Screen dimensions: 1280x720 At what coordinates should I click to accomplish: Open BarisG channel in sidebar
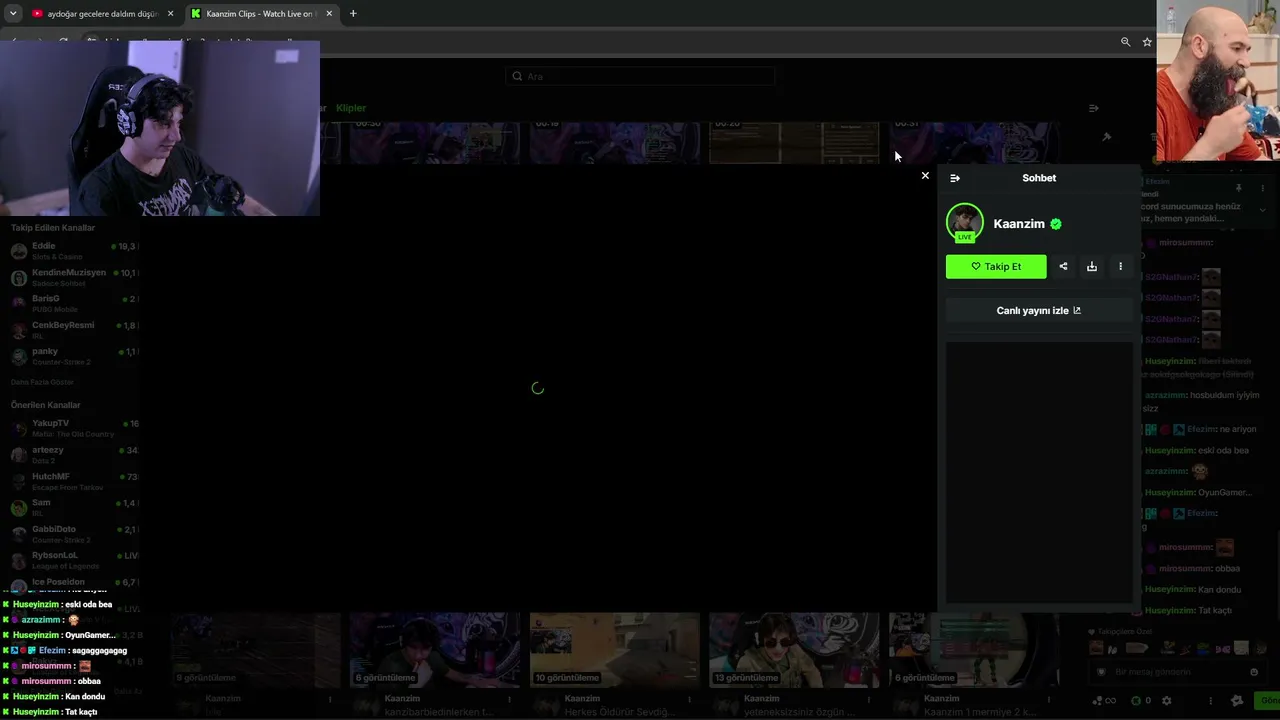(74, 303)
